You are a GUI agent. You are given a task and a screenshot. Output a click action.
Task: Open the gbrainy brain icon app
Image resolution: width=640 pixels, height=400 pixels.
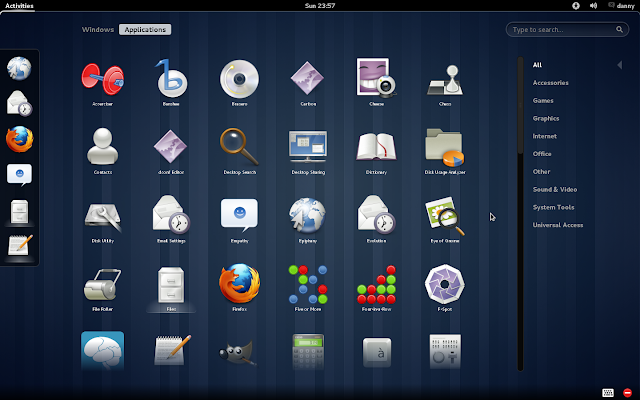pos(102,351)
